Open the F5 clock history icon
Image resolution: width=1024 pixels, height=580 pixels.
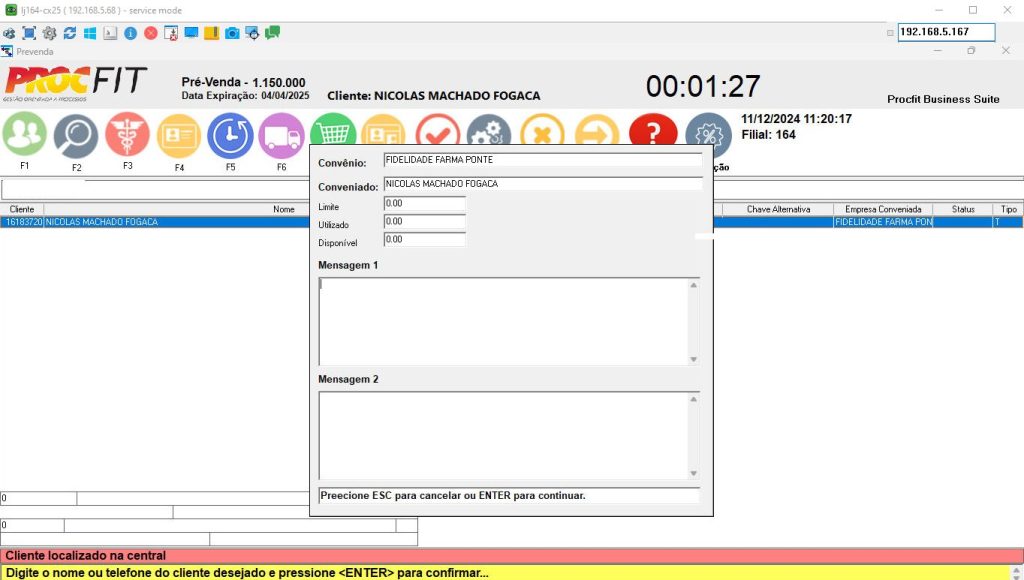click(231, 136)
